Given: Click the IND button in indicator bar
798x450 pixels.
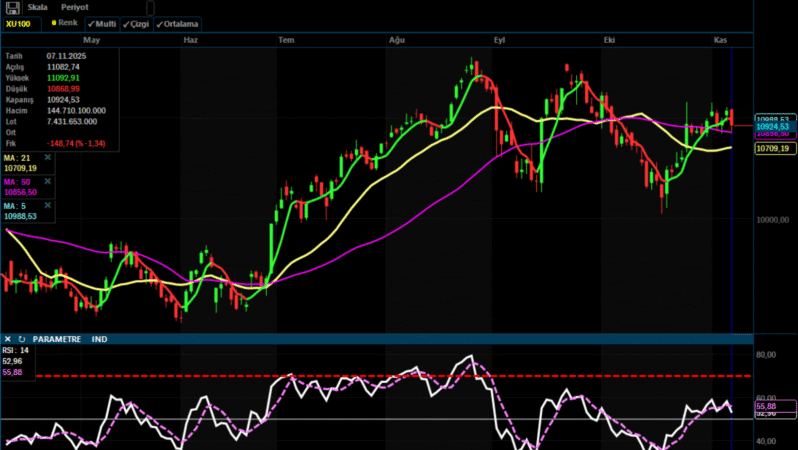Looking at the screenshot, I should click(100, 339).
